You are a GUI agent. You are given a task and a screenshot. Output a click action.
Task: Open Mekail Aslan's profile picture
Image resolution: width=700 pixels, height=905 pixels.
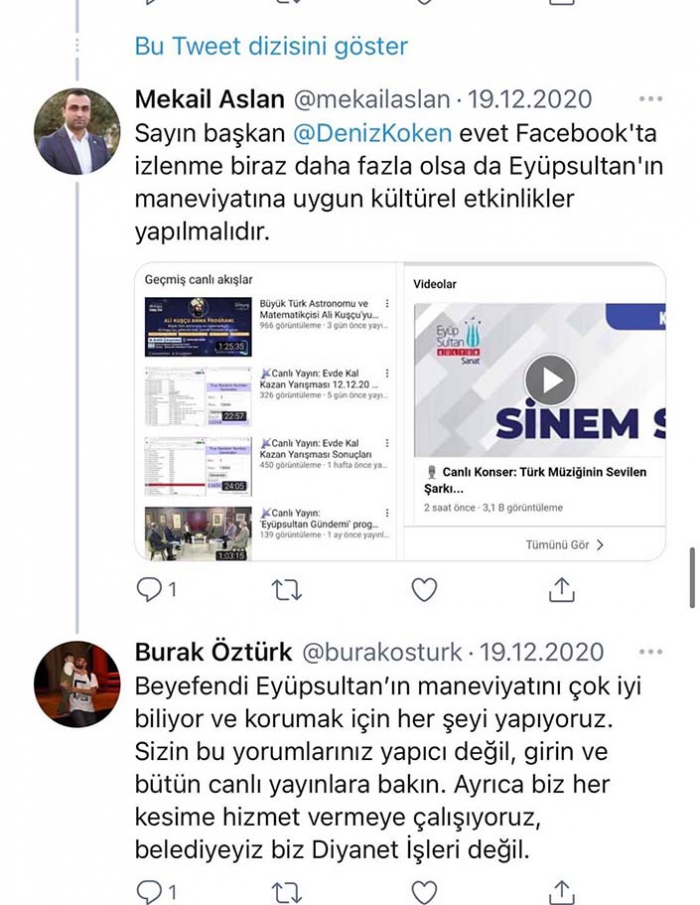[x=77, y=131]
